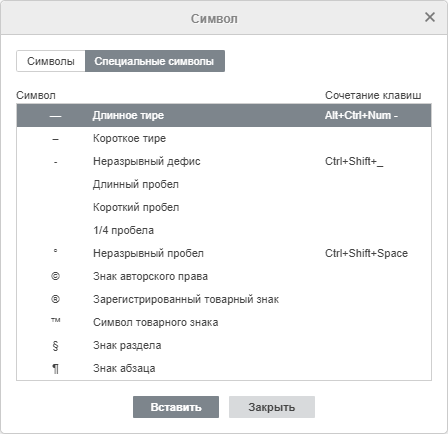Click the Вставить button

click(176, 407)
